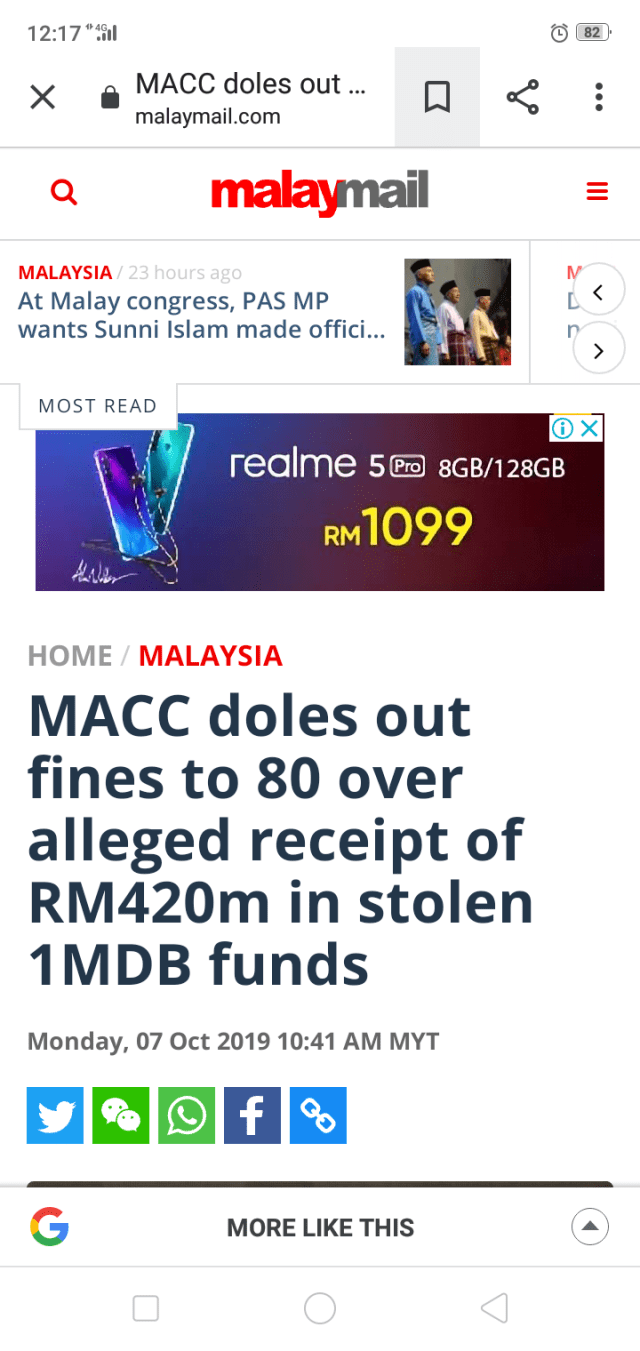640x1351 pixels.
Task: Share article via WeChat
Action: click(x=120, y=1115)
